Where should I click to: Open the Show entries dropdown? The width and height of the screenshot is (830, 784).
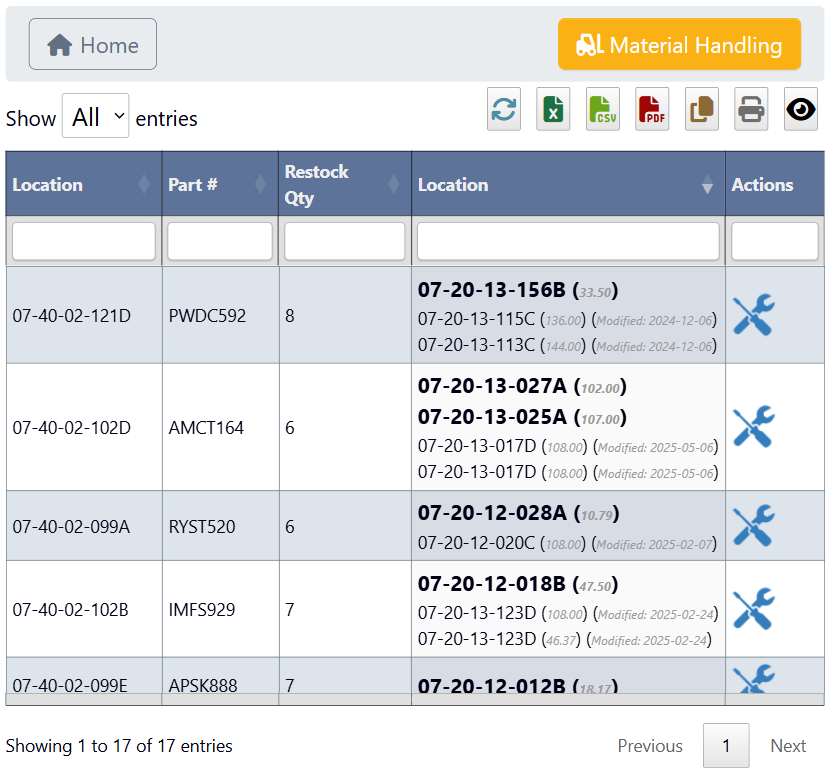tap(95, 116)
